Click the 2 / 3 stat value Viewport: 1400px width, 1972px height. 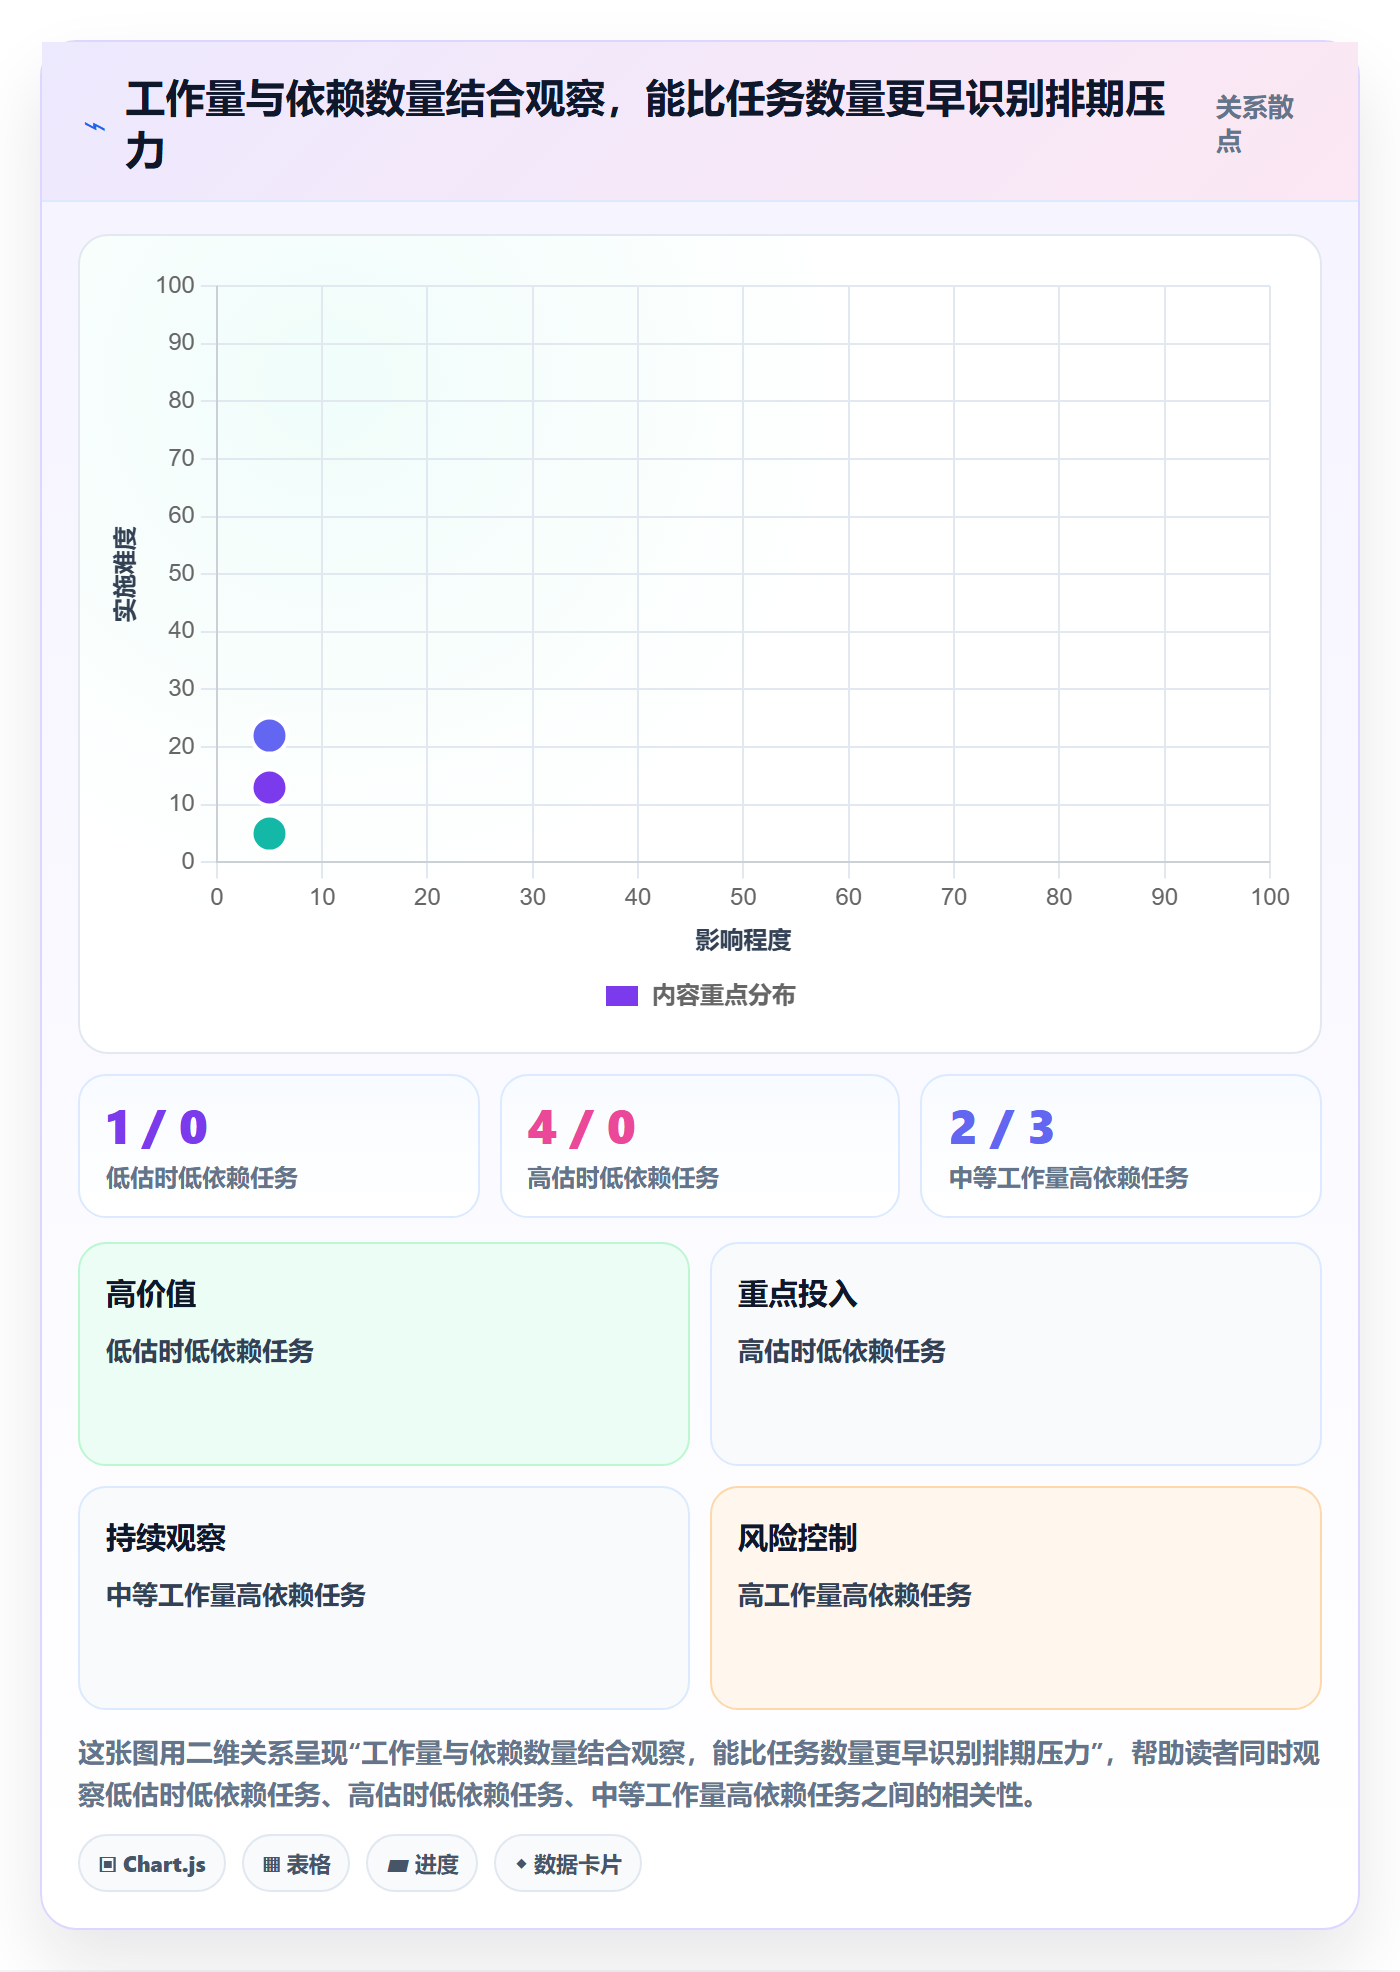pos(1002,1128)
